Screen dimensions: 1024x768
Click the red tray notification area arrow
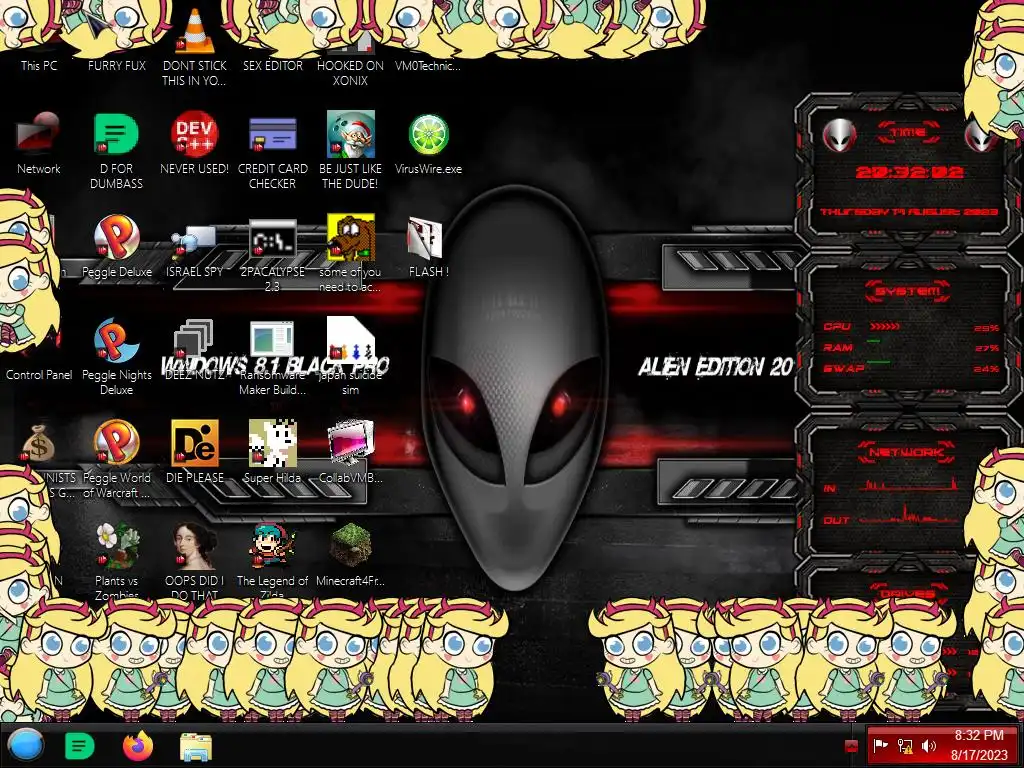(851, 746)
